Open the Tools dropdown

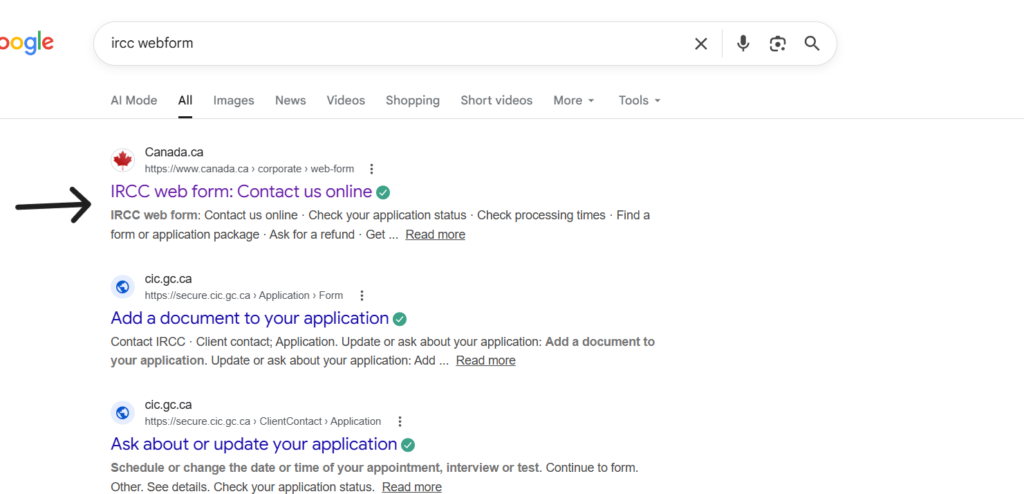(639, 100)
